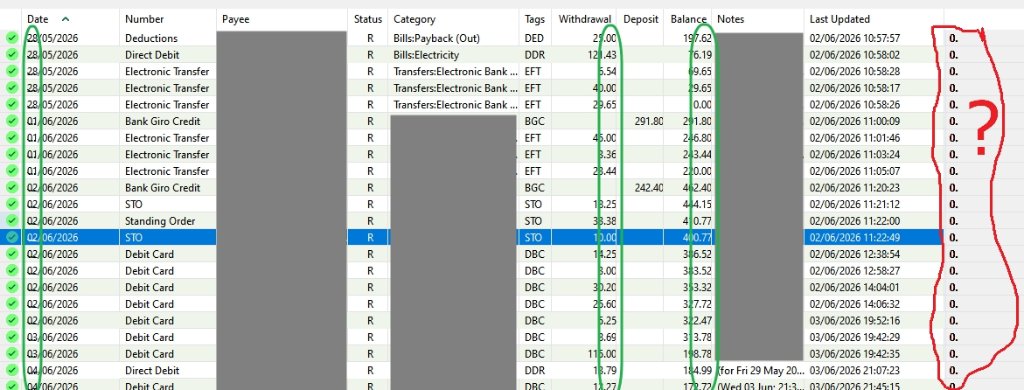Screen dimensions: 1024x390
Task: Click the balance cell showing 76.19
Action: (x=700, y=55)
